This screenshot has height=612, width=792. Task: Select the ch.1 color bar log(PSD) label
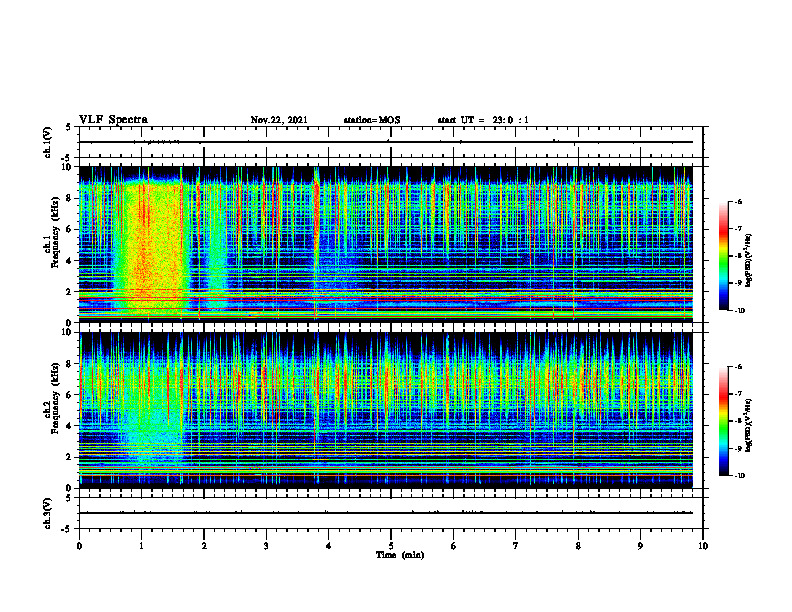coord(749,261)
